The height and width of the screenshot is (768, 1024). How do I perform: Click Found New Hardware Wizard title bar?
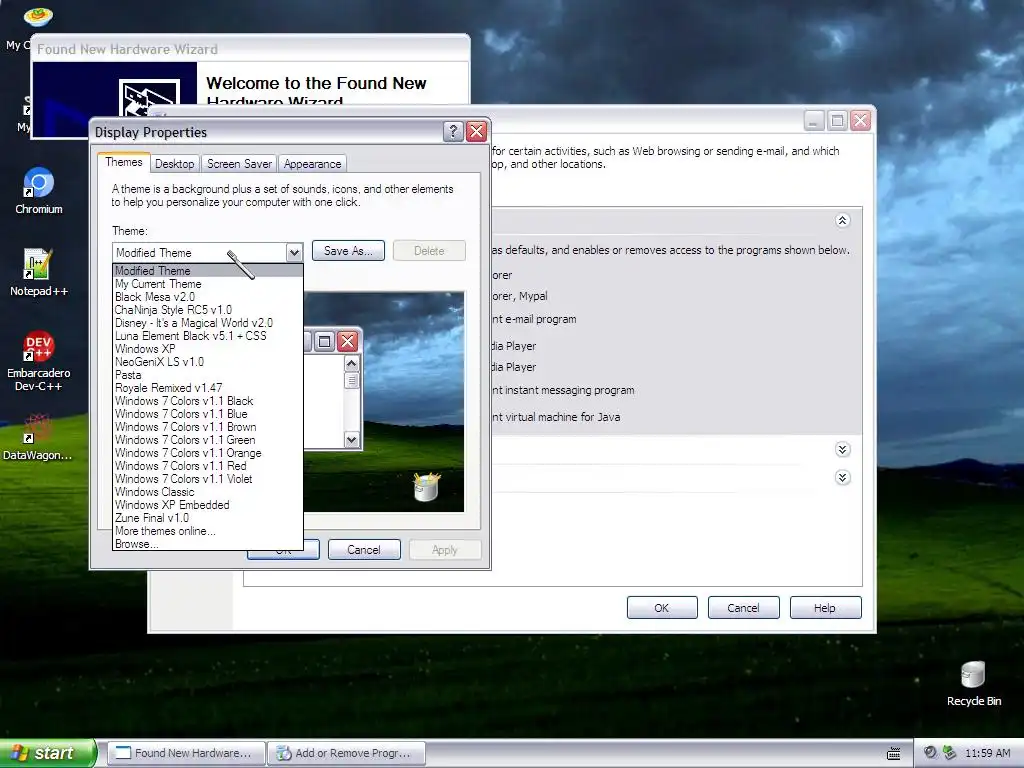pyautogui.click(x=250, y=49)
